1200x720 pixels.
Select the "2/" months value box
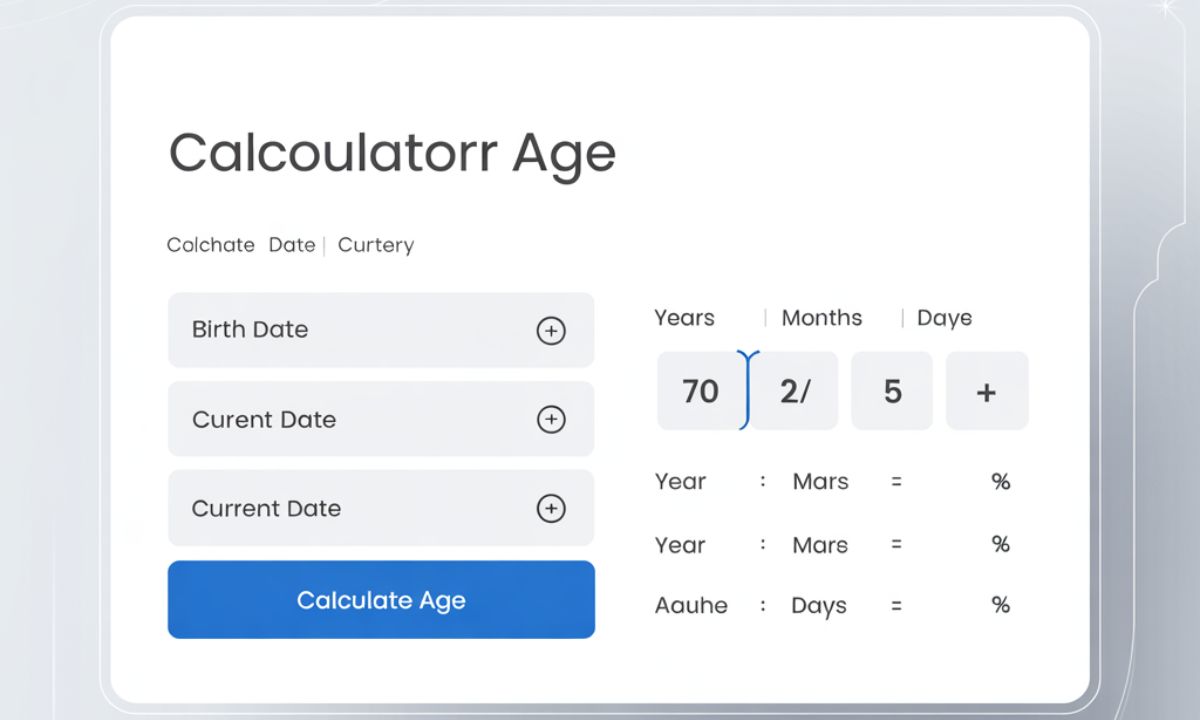797,391
